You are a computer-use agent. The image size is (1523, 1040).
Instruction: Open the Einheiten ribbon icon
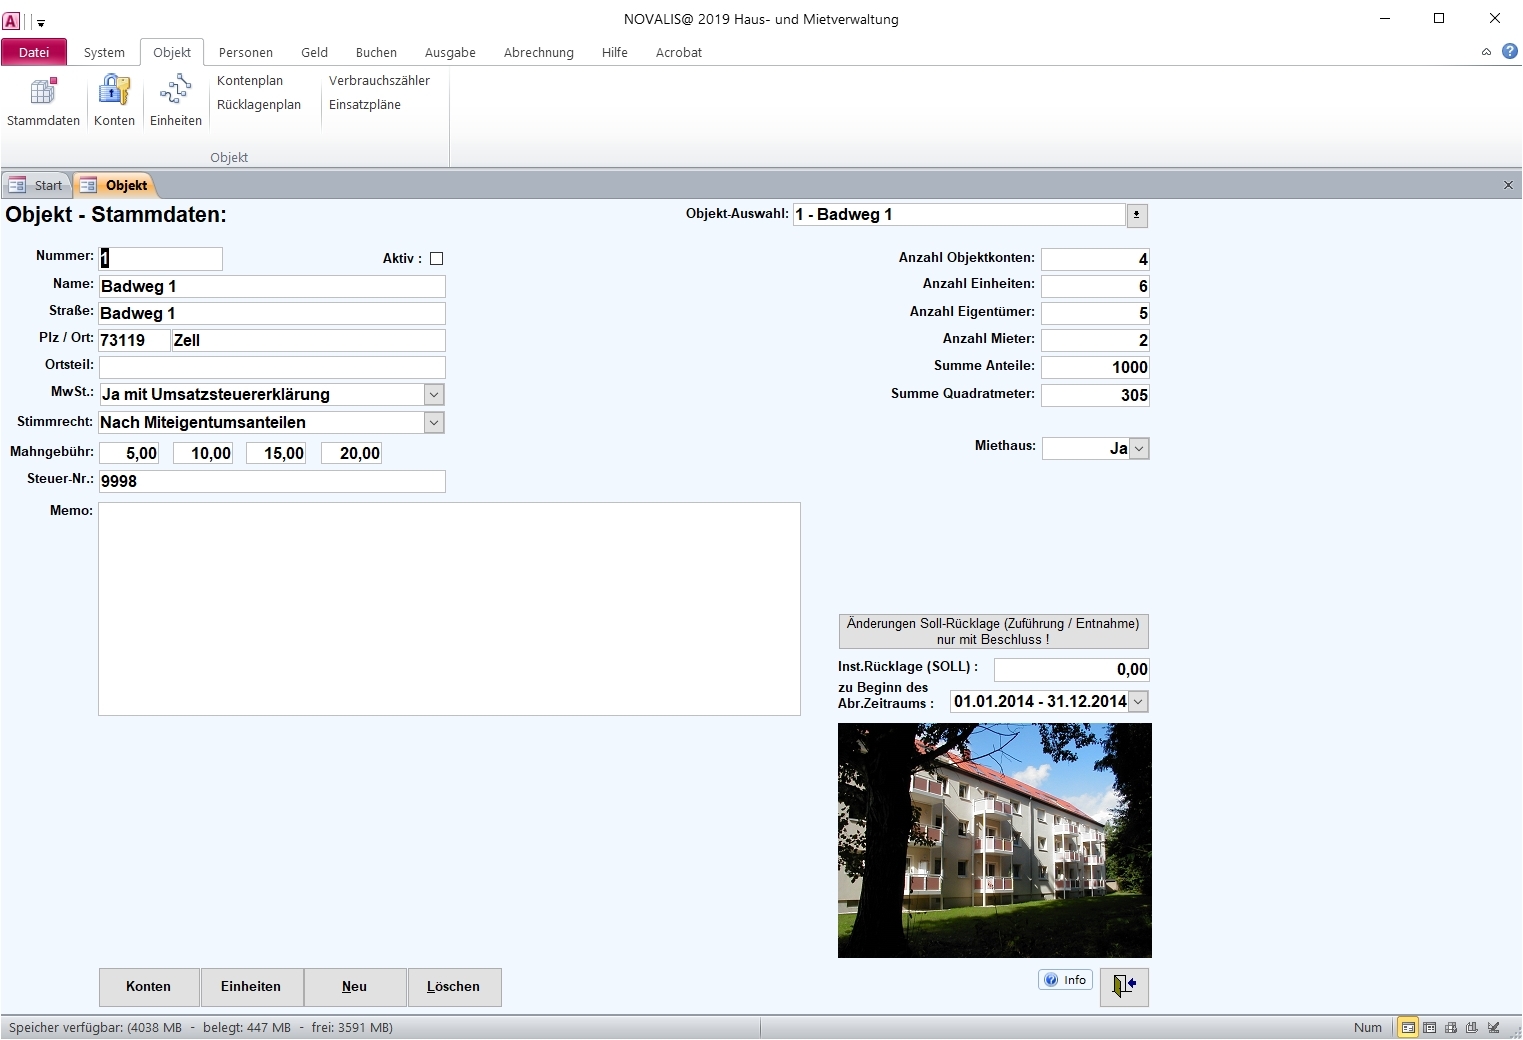(x=176, y=101)
